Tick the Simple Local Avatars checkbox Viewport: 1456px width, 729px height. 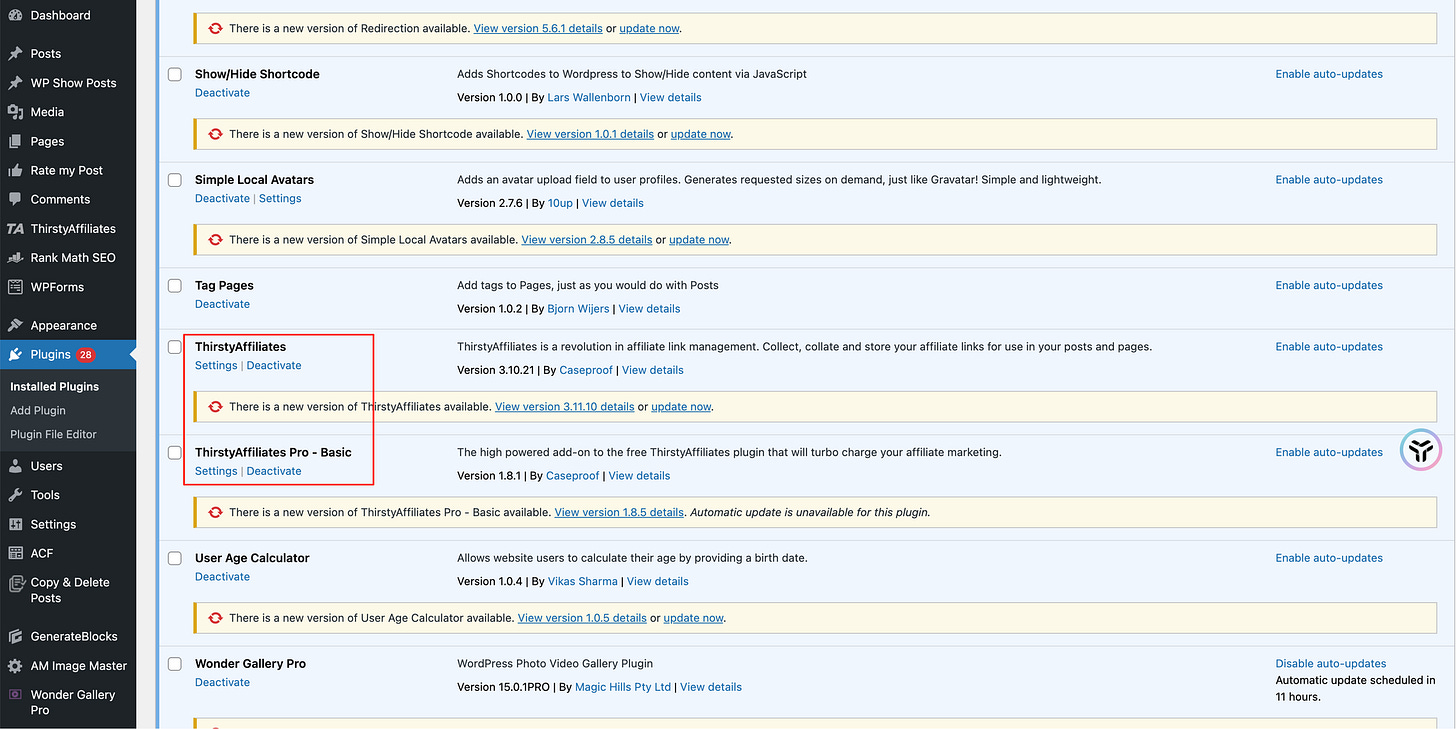tap(175, 180)
